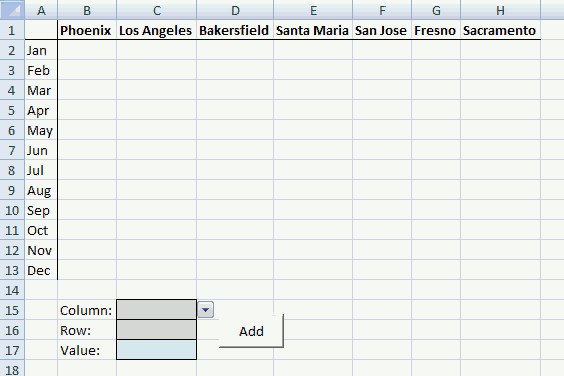The image size is (564, 376).
Task: Select row 14 header
Action: point(12,290)
